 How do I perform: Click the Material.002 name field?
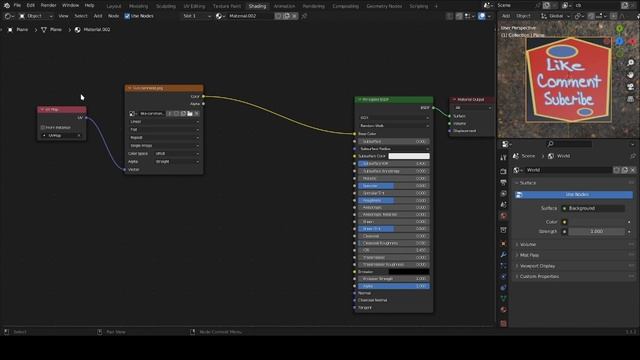tap(250, 16)
